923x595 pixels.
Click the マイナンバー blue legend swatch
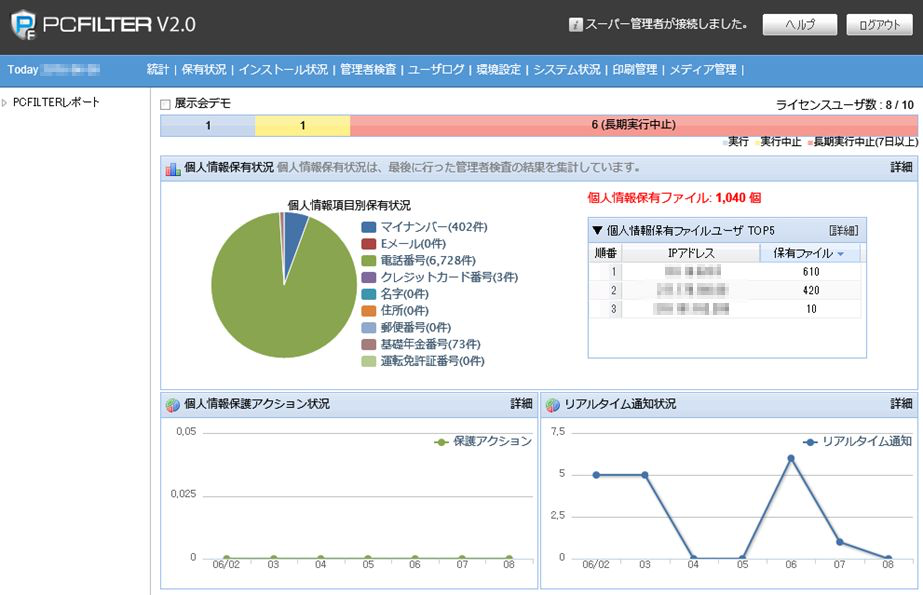click(368, 227)
